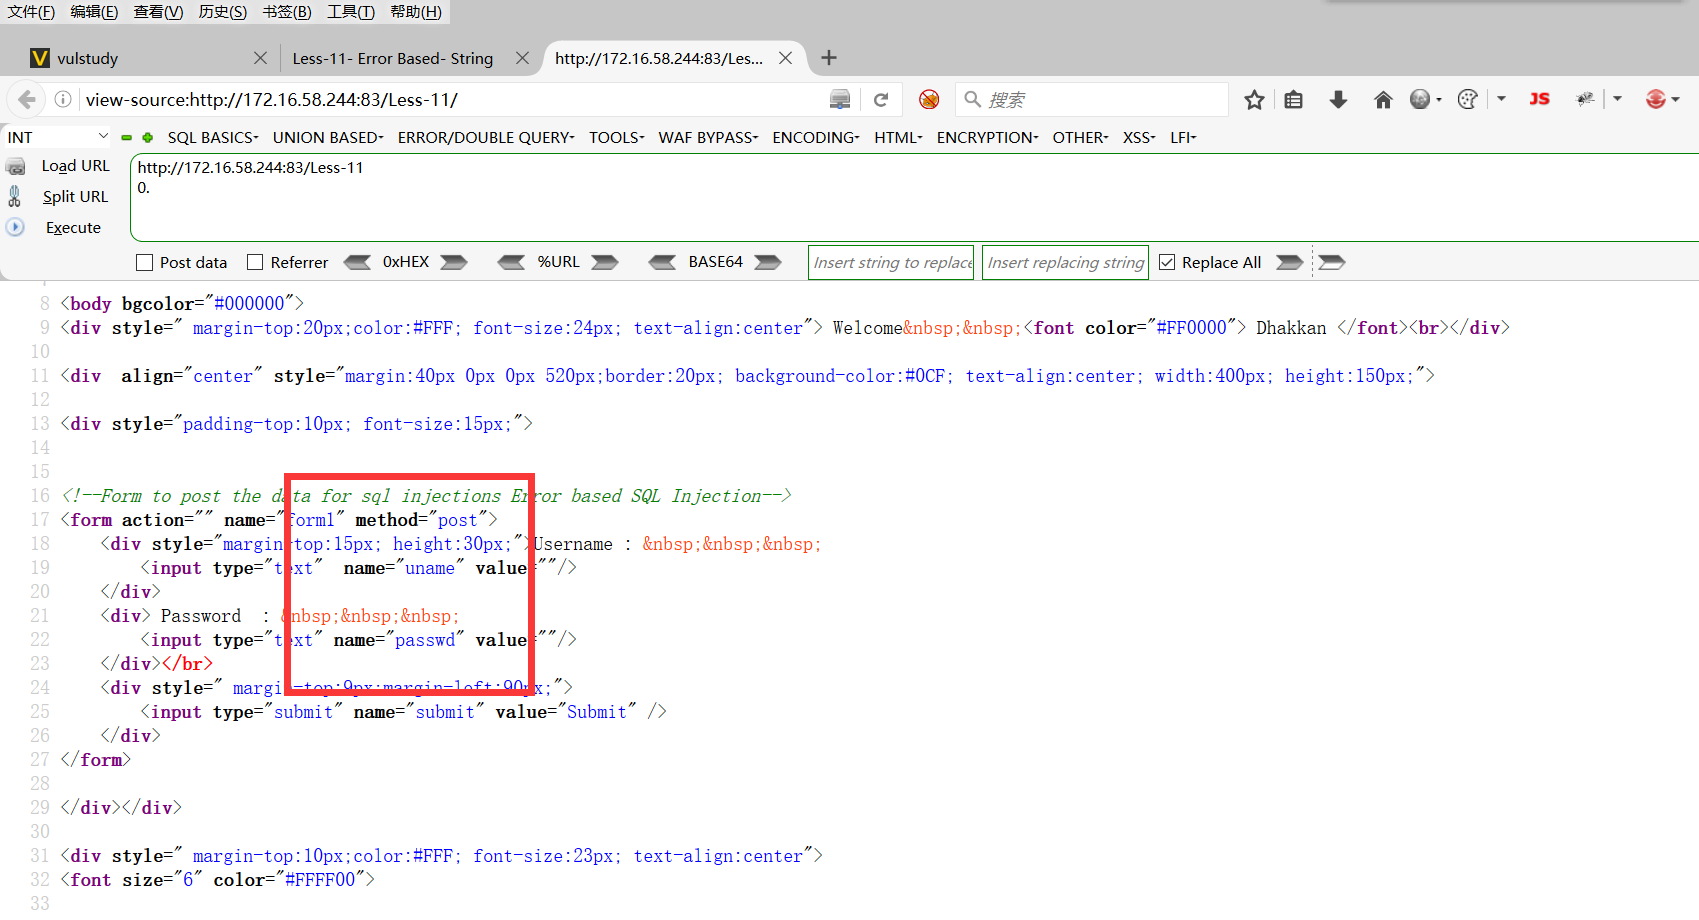Encode BASE64 with right arrow
This screenshot has height=920, width=1699.
[768, 262]
